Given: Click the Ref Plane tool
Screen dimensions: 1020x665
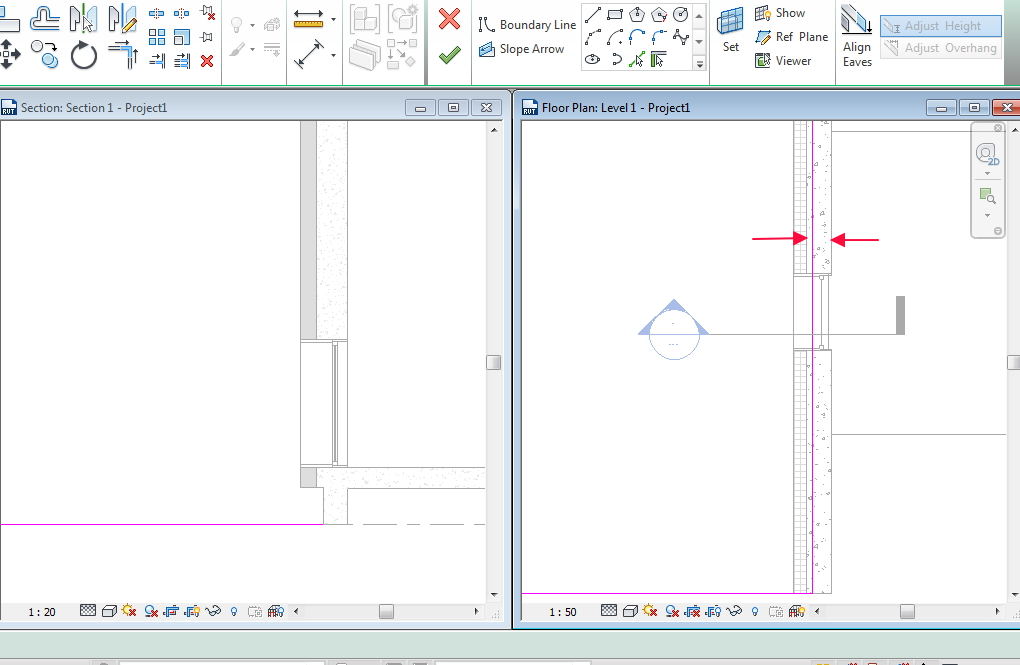Looking at the screenshot, I should pyautogui.click(x=792, y=37).
